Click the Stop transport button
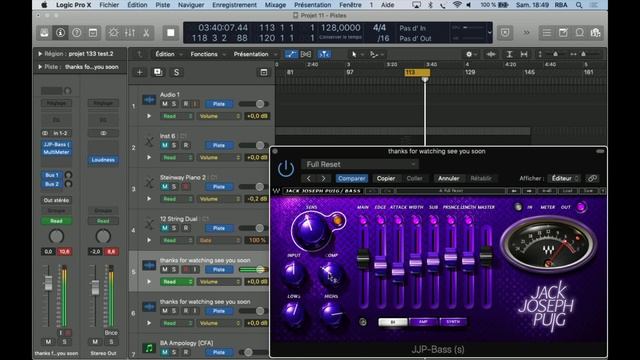640x360 pixels. pyautogui.click(x=171, y=33)
